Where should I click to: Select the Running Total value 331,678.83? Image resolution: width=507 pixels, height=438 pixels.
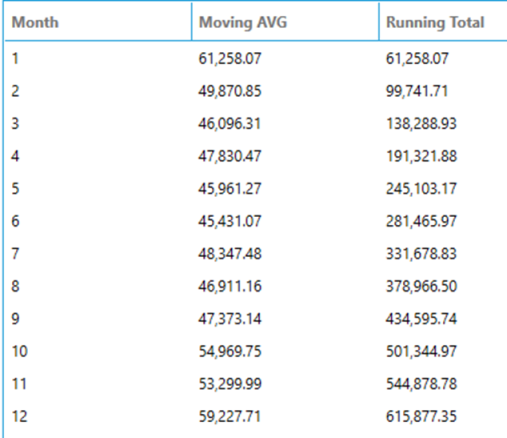(421, 254)
